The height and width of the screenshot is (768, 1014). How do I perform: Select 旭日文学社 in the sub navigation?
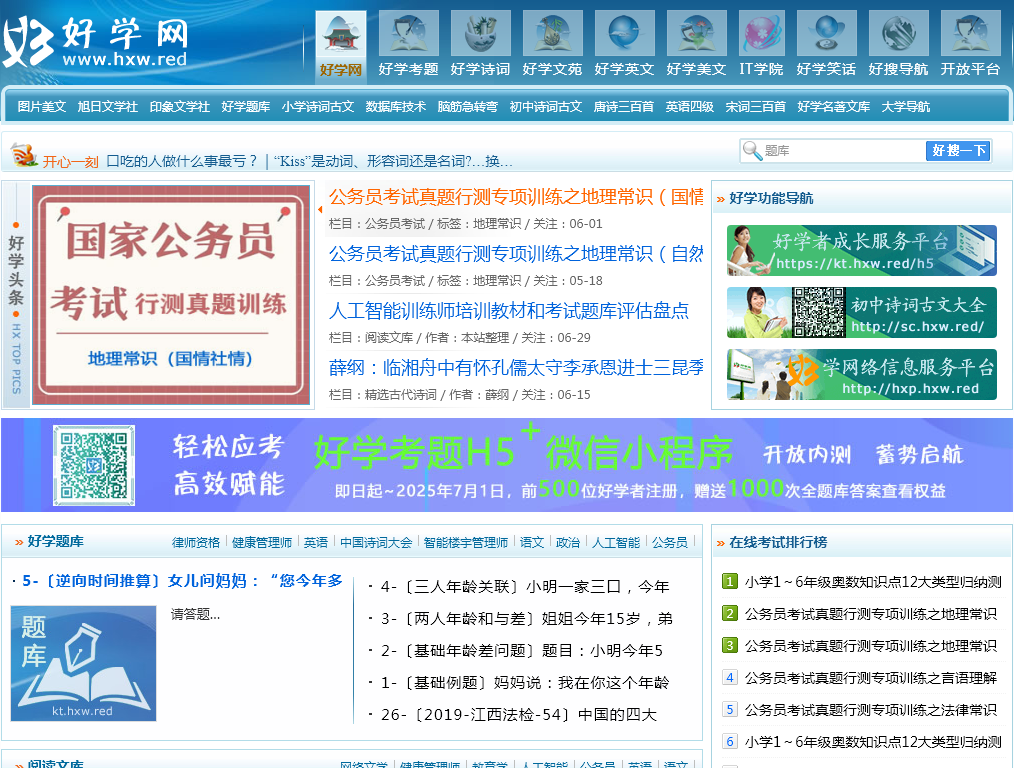[107, 107]
